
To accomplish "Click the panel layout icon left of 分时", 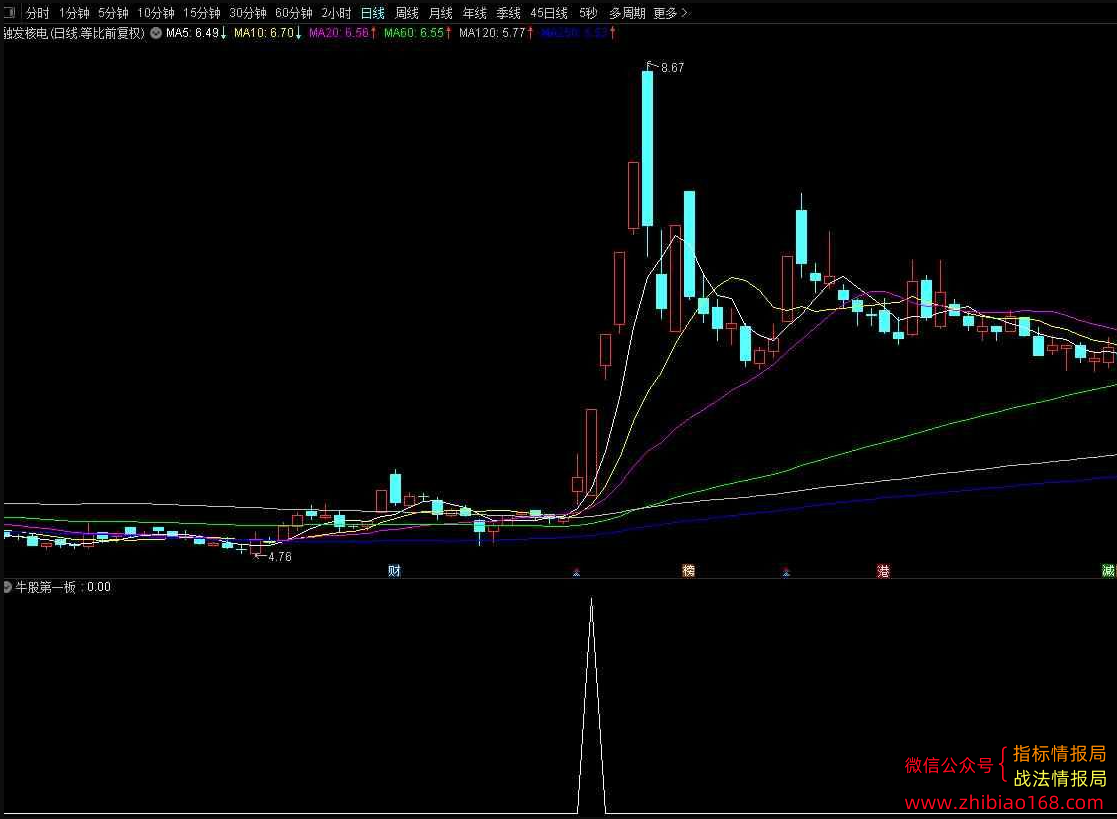I will point(10,12).
